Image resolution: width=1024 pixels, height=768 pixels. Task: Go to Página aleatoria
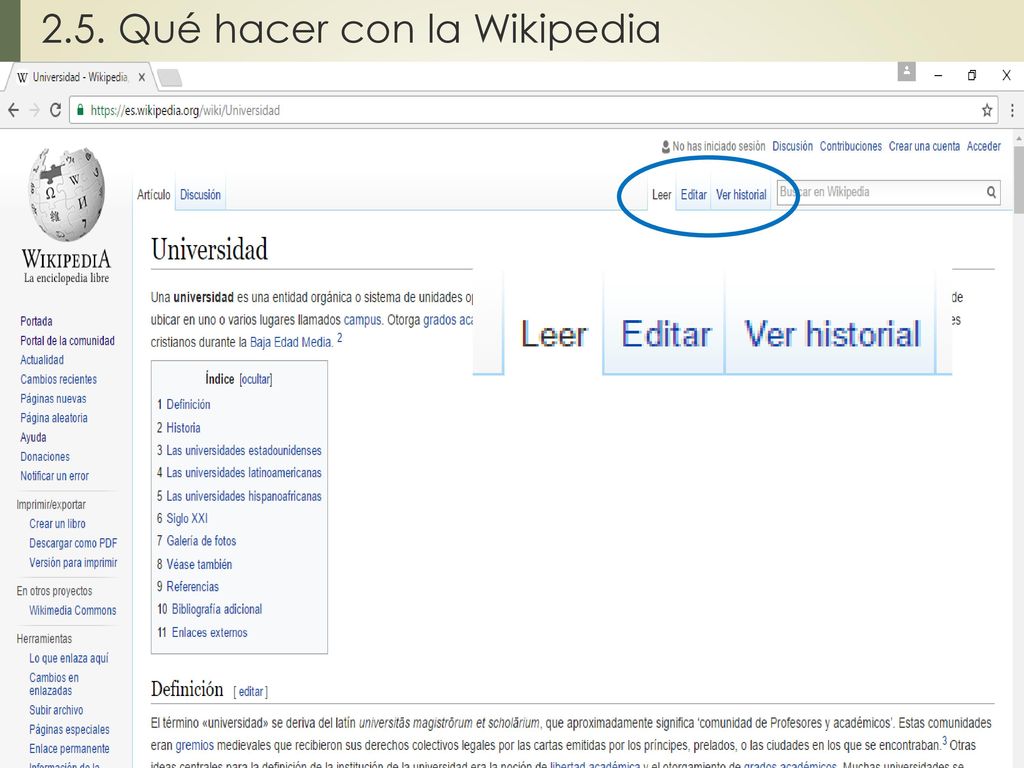pyautogui.click(x=54, y=418)
